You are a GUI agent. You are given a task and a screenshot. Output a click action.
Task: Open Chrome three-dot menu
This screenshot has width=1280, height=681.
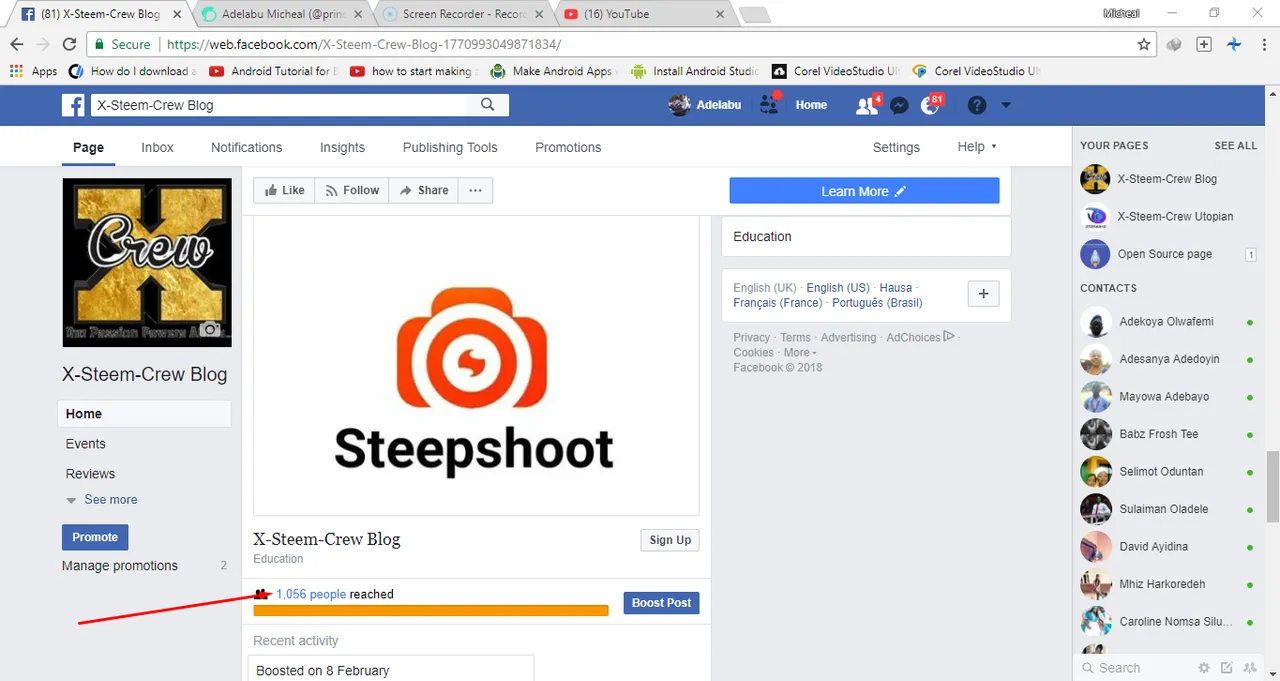click(1263, 45)
